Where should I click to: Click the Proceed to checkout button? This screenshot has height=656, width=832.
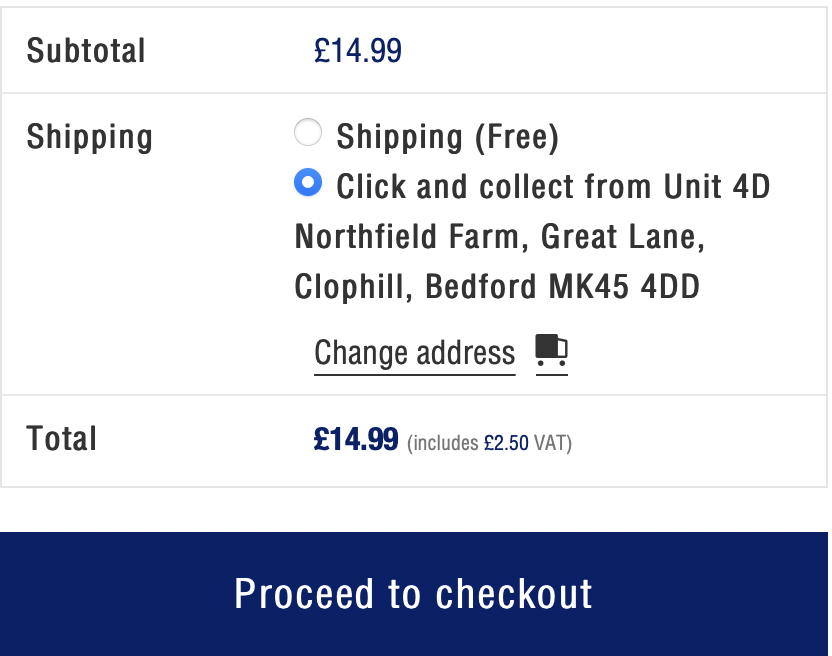click(x=414, y=594)
